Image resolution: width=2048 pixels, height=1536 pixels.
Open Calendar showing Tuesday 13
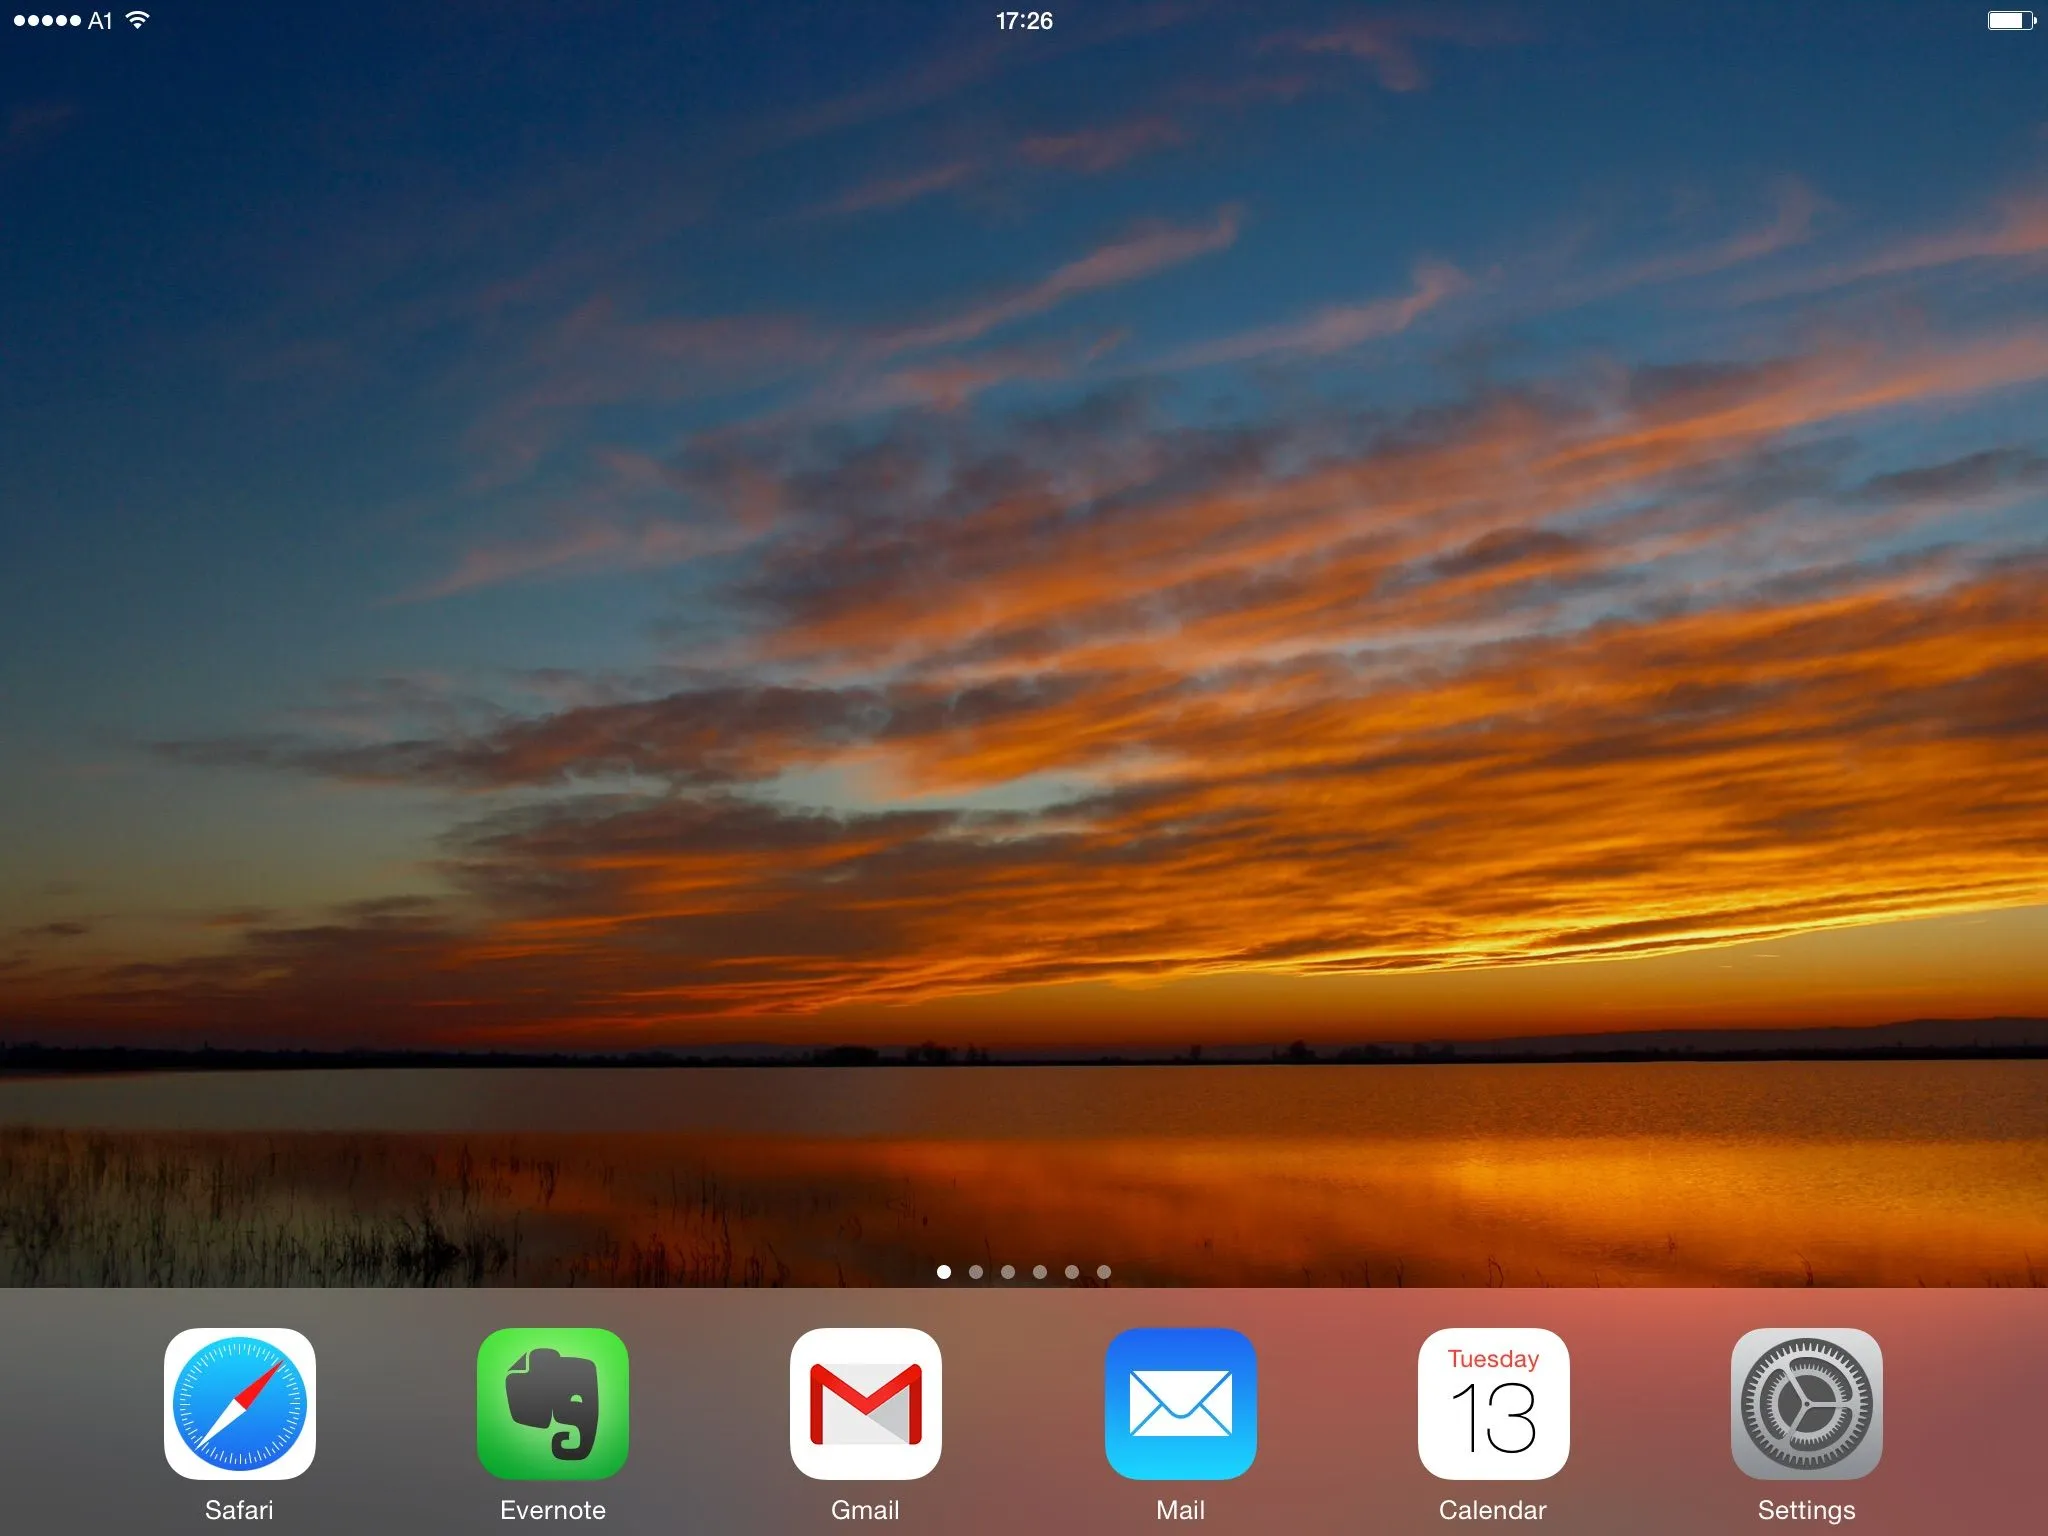point(1493,1403)
